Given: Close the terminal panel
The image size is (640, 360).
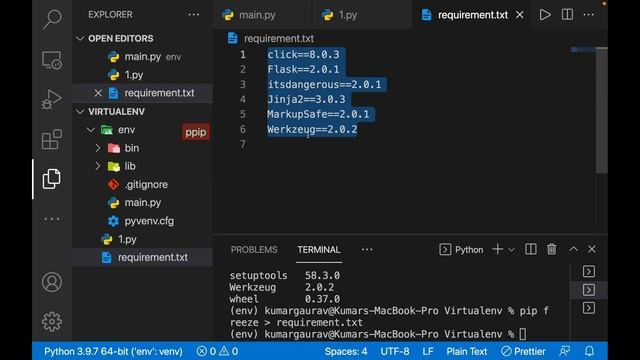Looking at the screenshot, I should (x=591, y=249).
